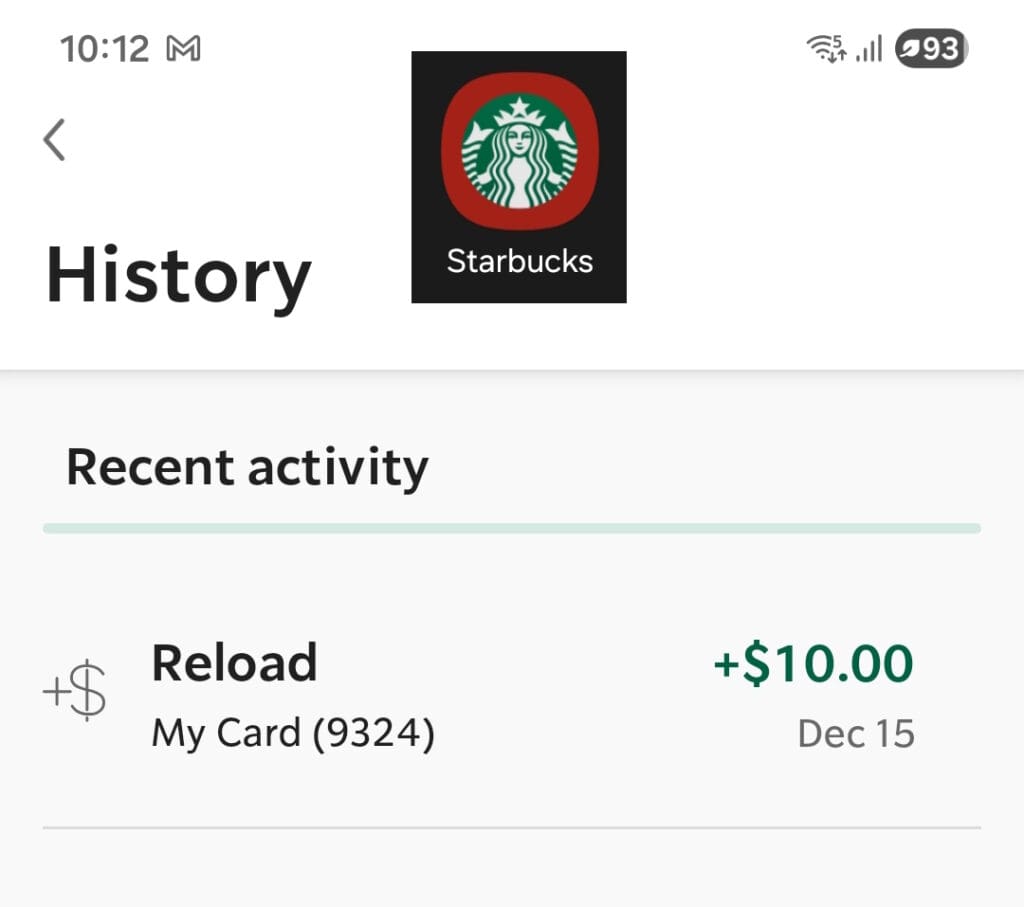Open My Card (9324) details
This screenshot has height=907, width=1024.
(x=293, y=732)
